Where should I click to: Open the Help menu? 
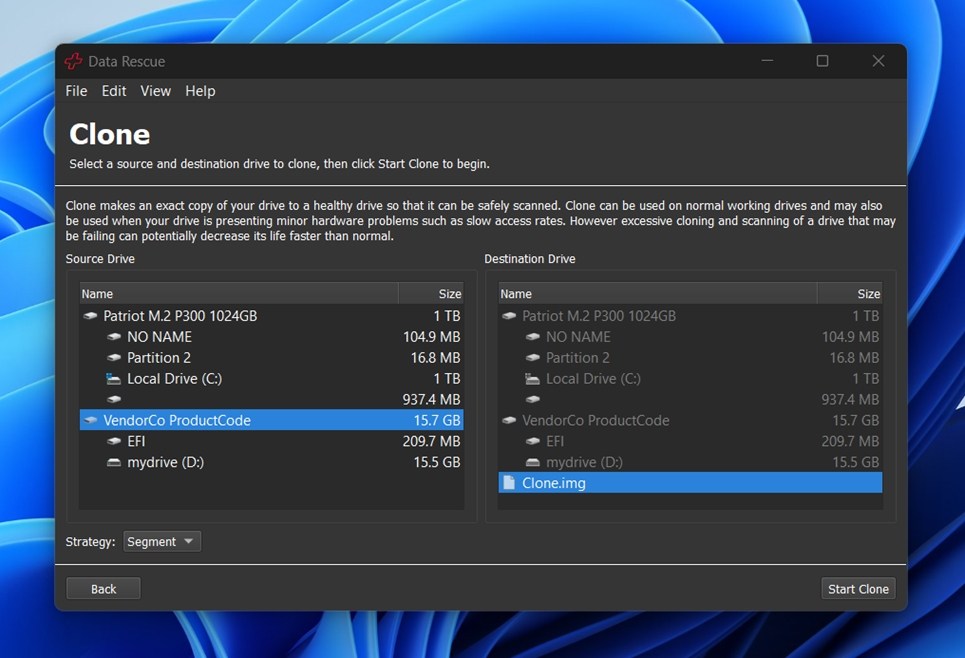[200, 91]
